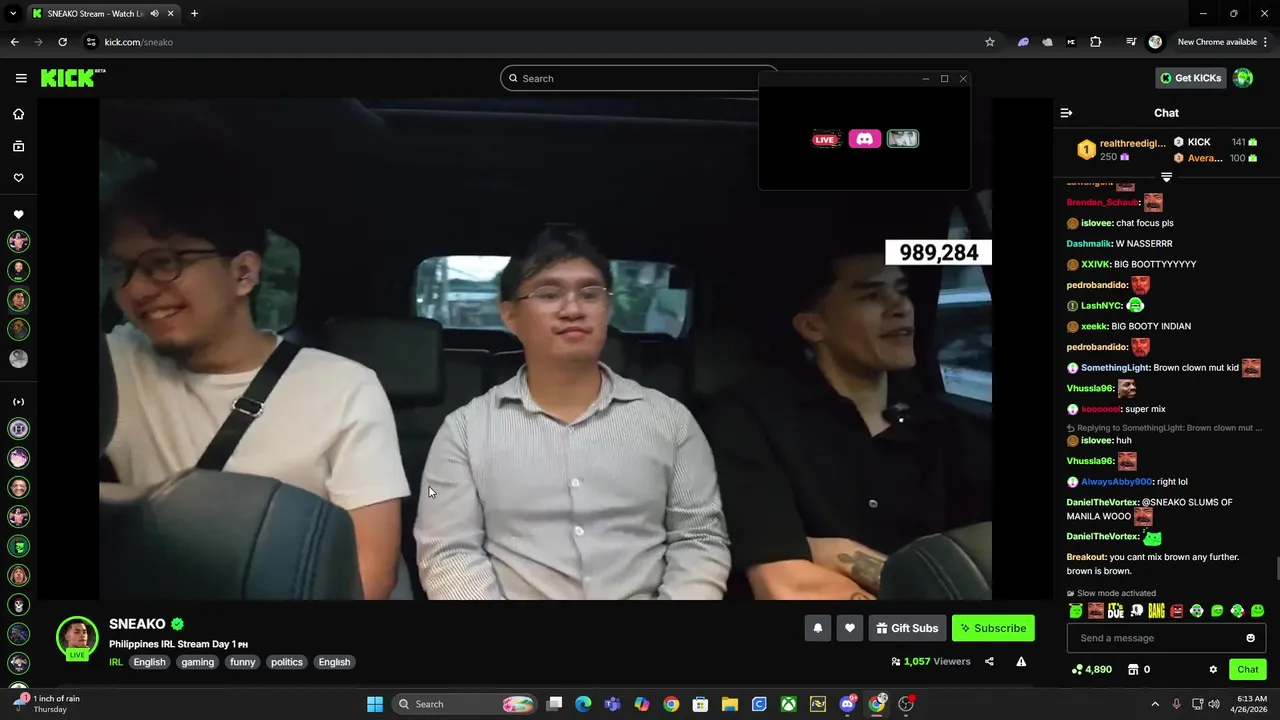Screen dimensions: 1280x720
Task: Click the camera thumbnail in popup window
Action: [903, 139]
